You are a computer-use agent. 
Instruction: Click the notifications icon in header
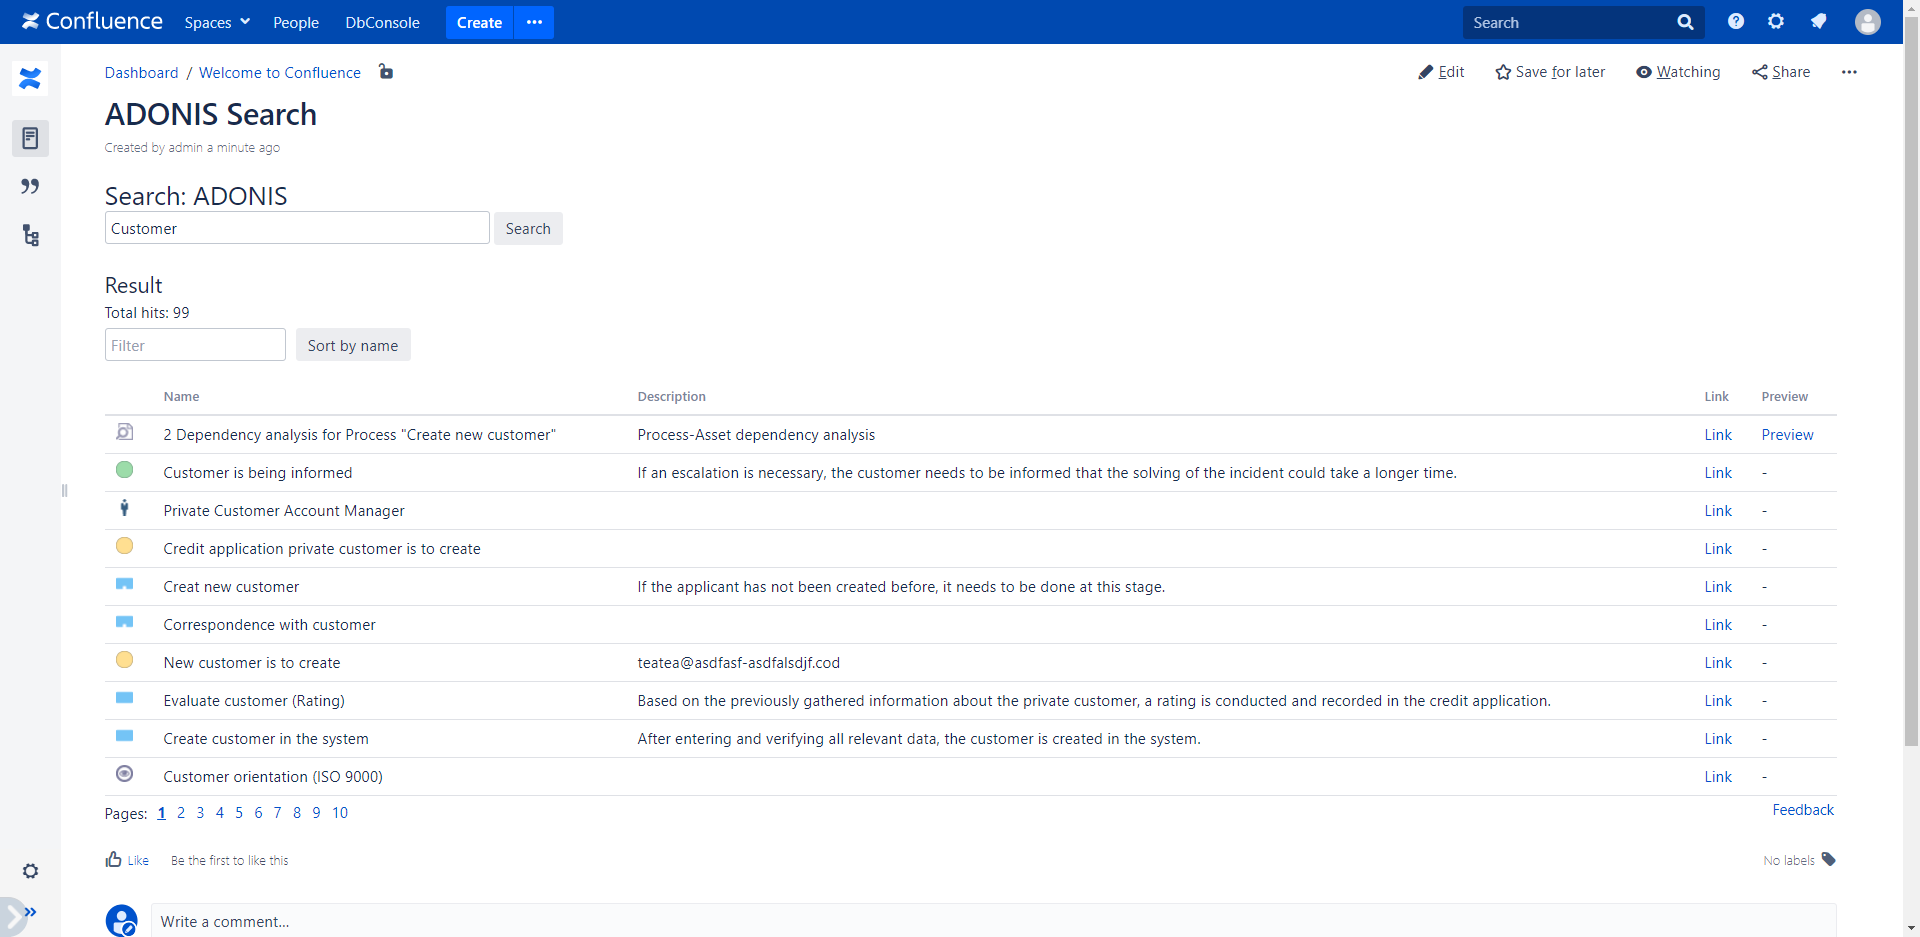click(1818, 22)
